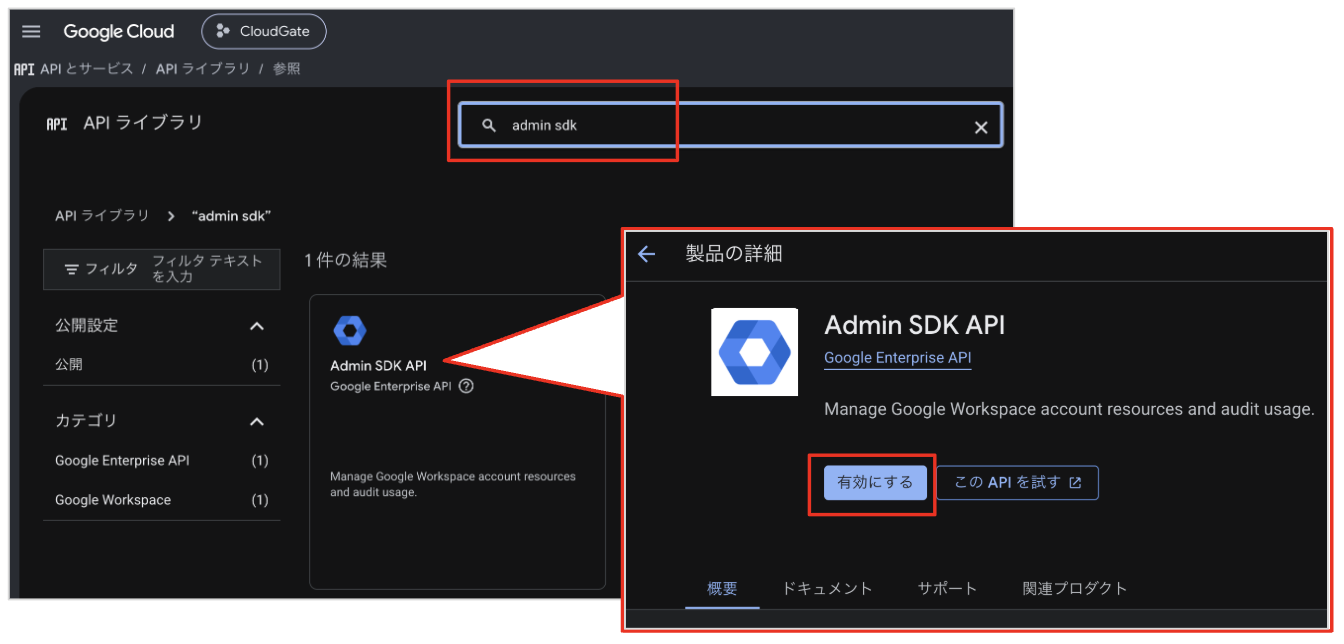Click the large Admin SDK API logo

755,352
